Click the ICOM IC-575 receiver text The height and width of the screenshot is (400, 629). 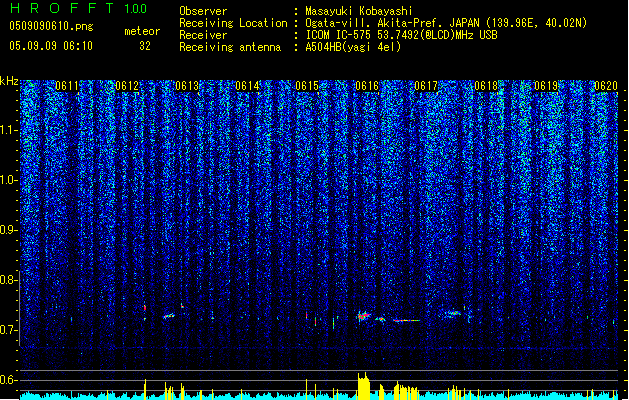401,35
